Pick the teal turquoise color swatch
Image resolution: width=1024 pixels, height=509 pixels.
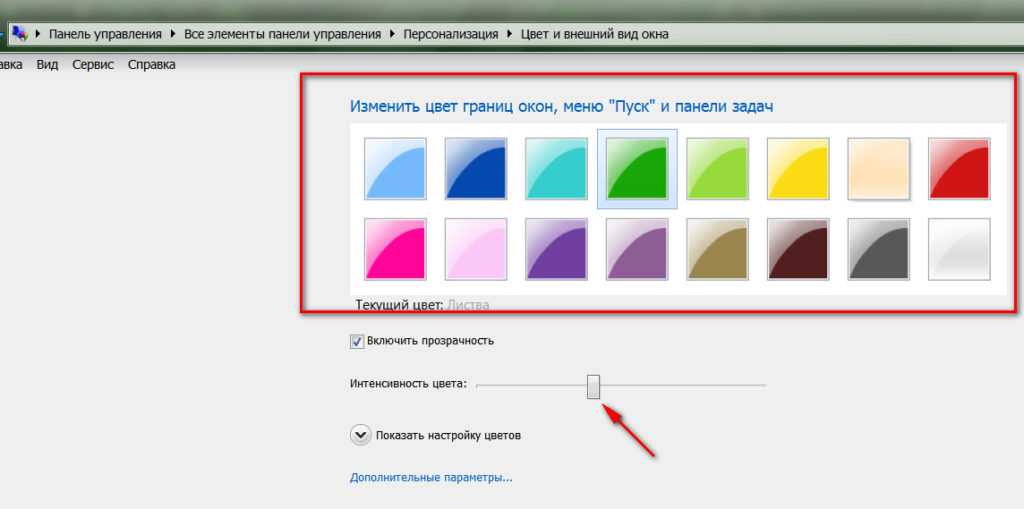pyautogui.click(x=556, y=169)
